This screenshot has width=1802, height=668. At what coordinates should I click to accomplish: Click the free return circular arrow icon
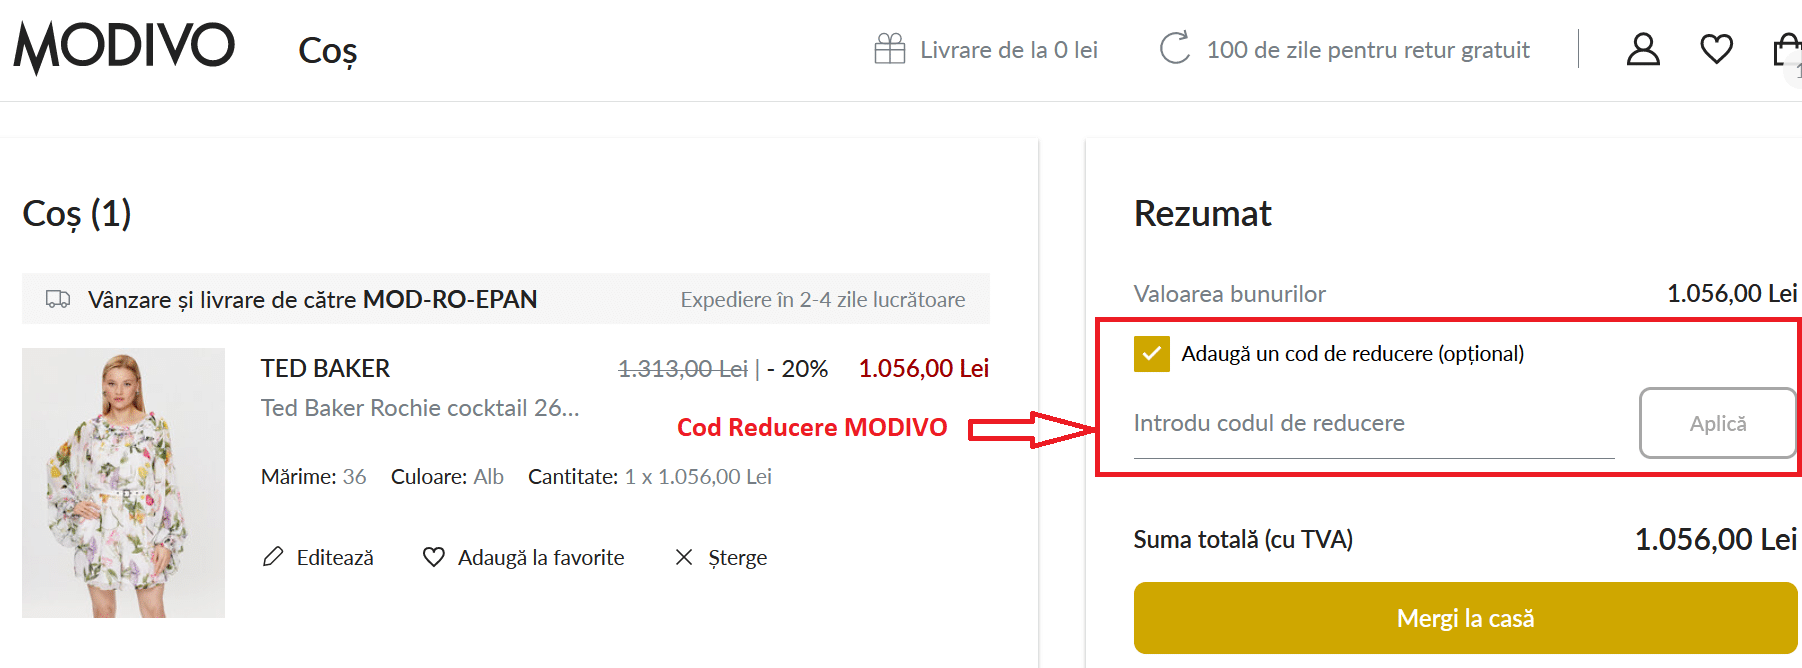(1174, 48)
